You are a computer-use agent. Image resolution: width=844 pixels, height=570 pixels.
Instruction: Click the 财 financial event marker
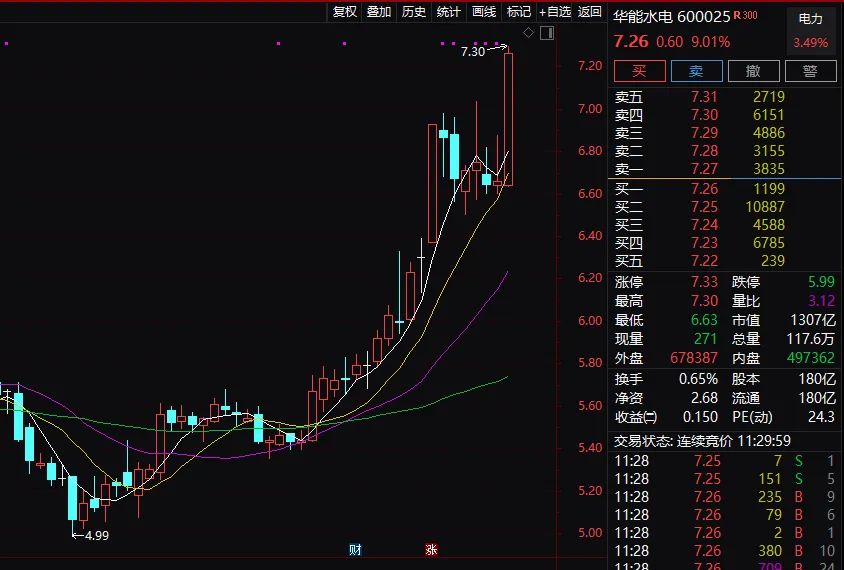[x=355, y=550]
